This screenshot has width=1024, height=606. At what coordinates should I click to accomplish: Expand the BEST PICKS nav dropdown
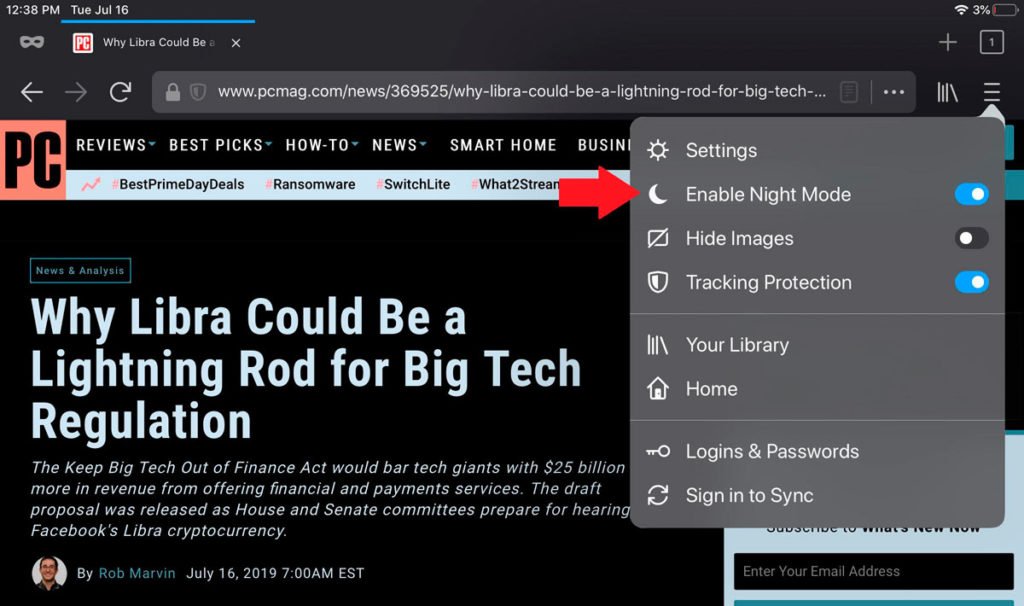(x=220, y=145)
